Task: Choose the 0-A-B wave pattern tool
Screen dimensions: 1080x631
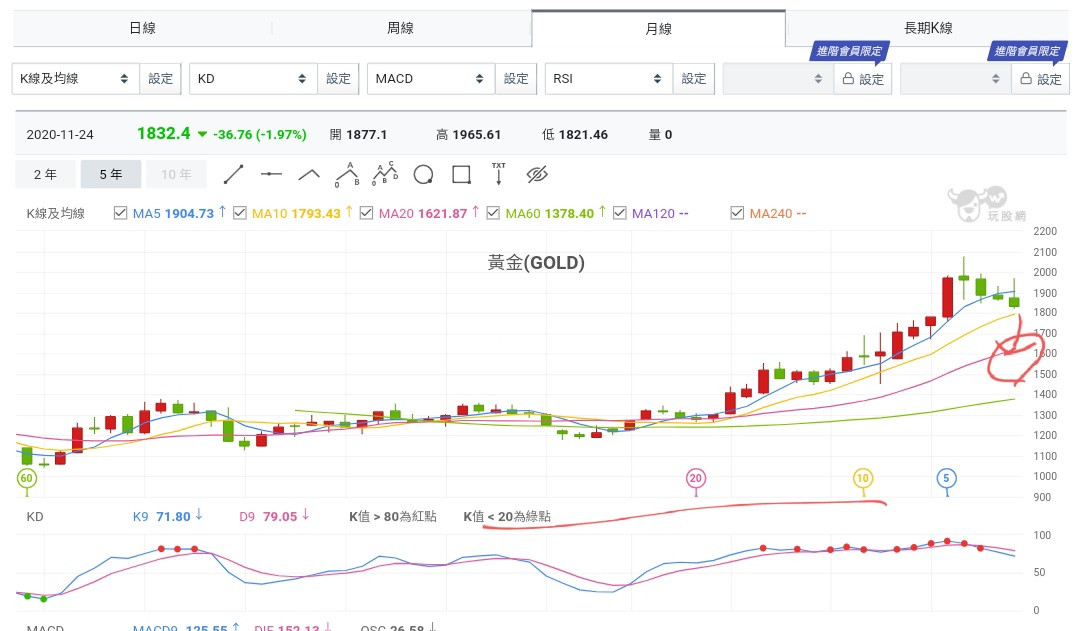Action: pos(347,174)
